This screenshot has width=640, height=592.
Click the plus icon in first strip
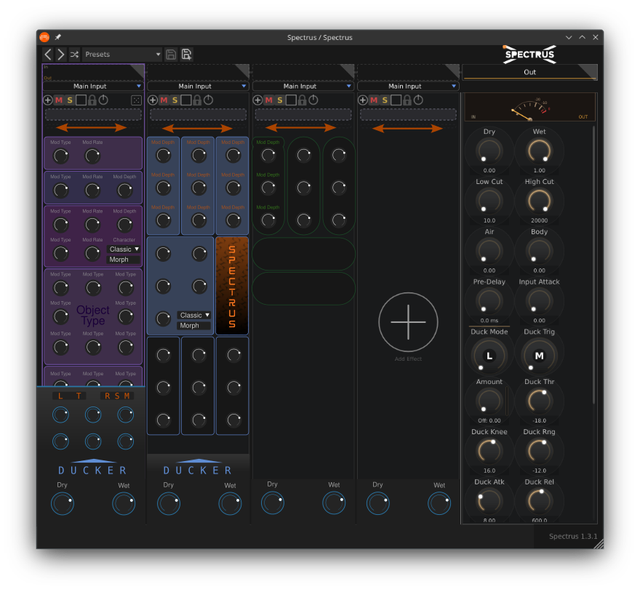(48, 100)
